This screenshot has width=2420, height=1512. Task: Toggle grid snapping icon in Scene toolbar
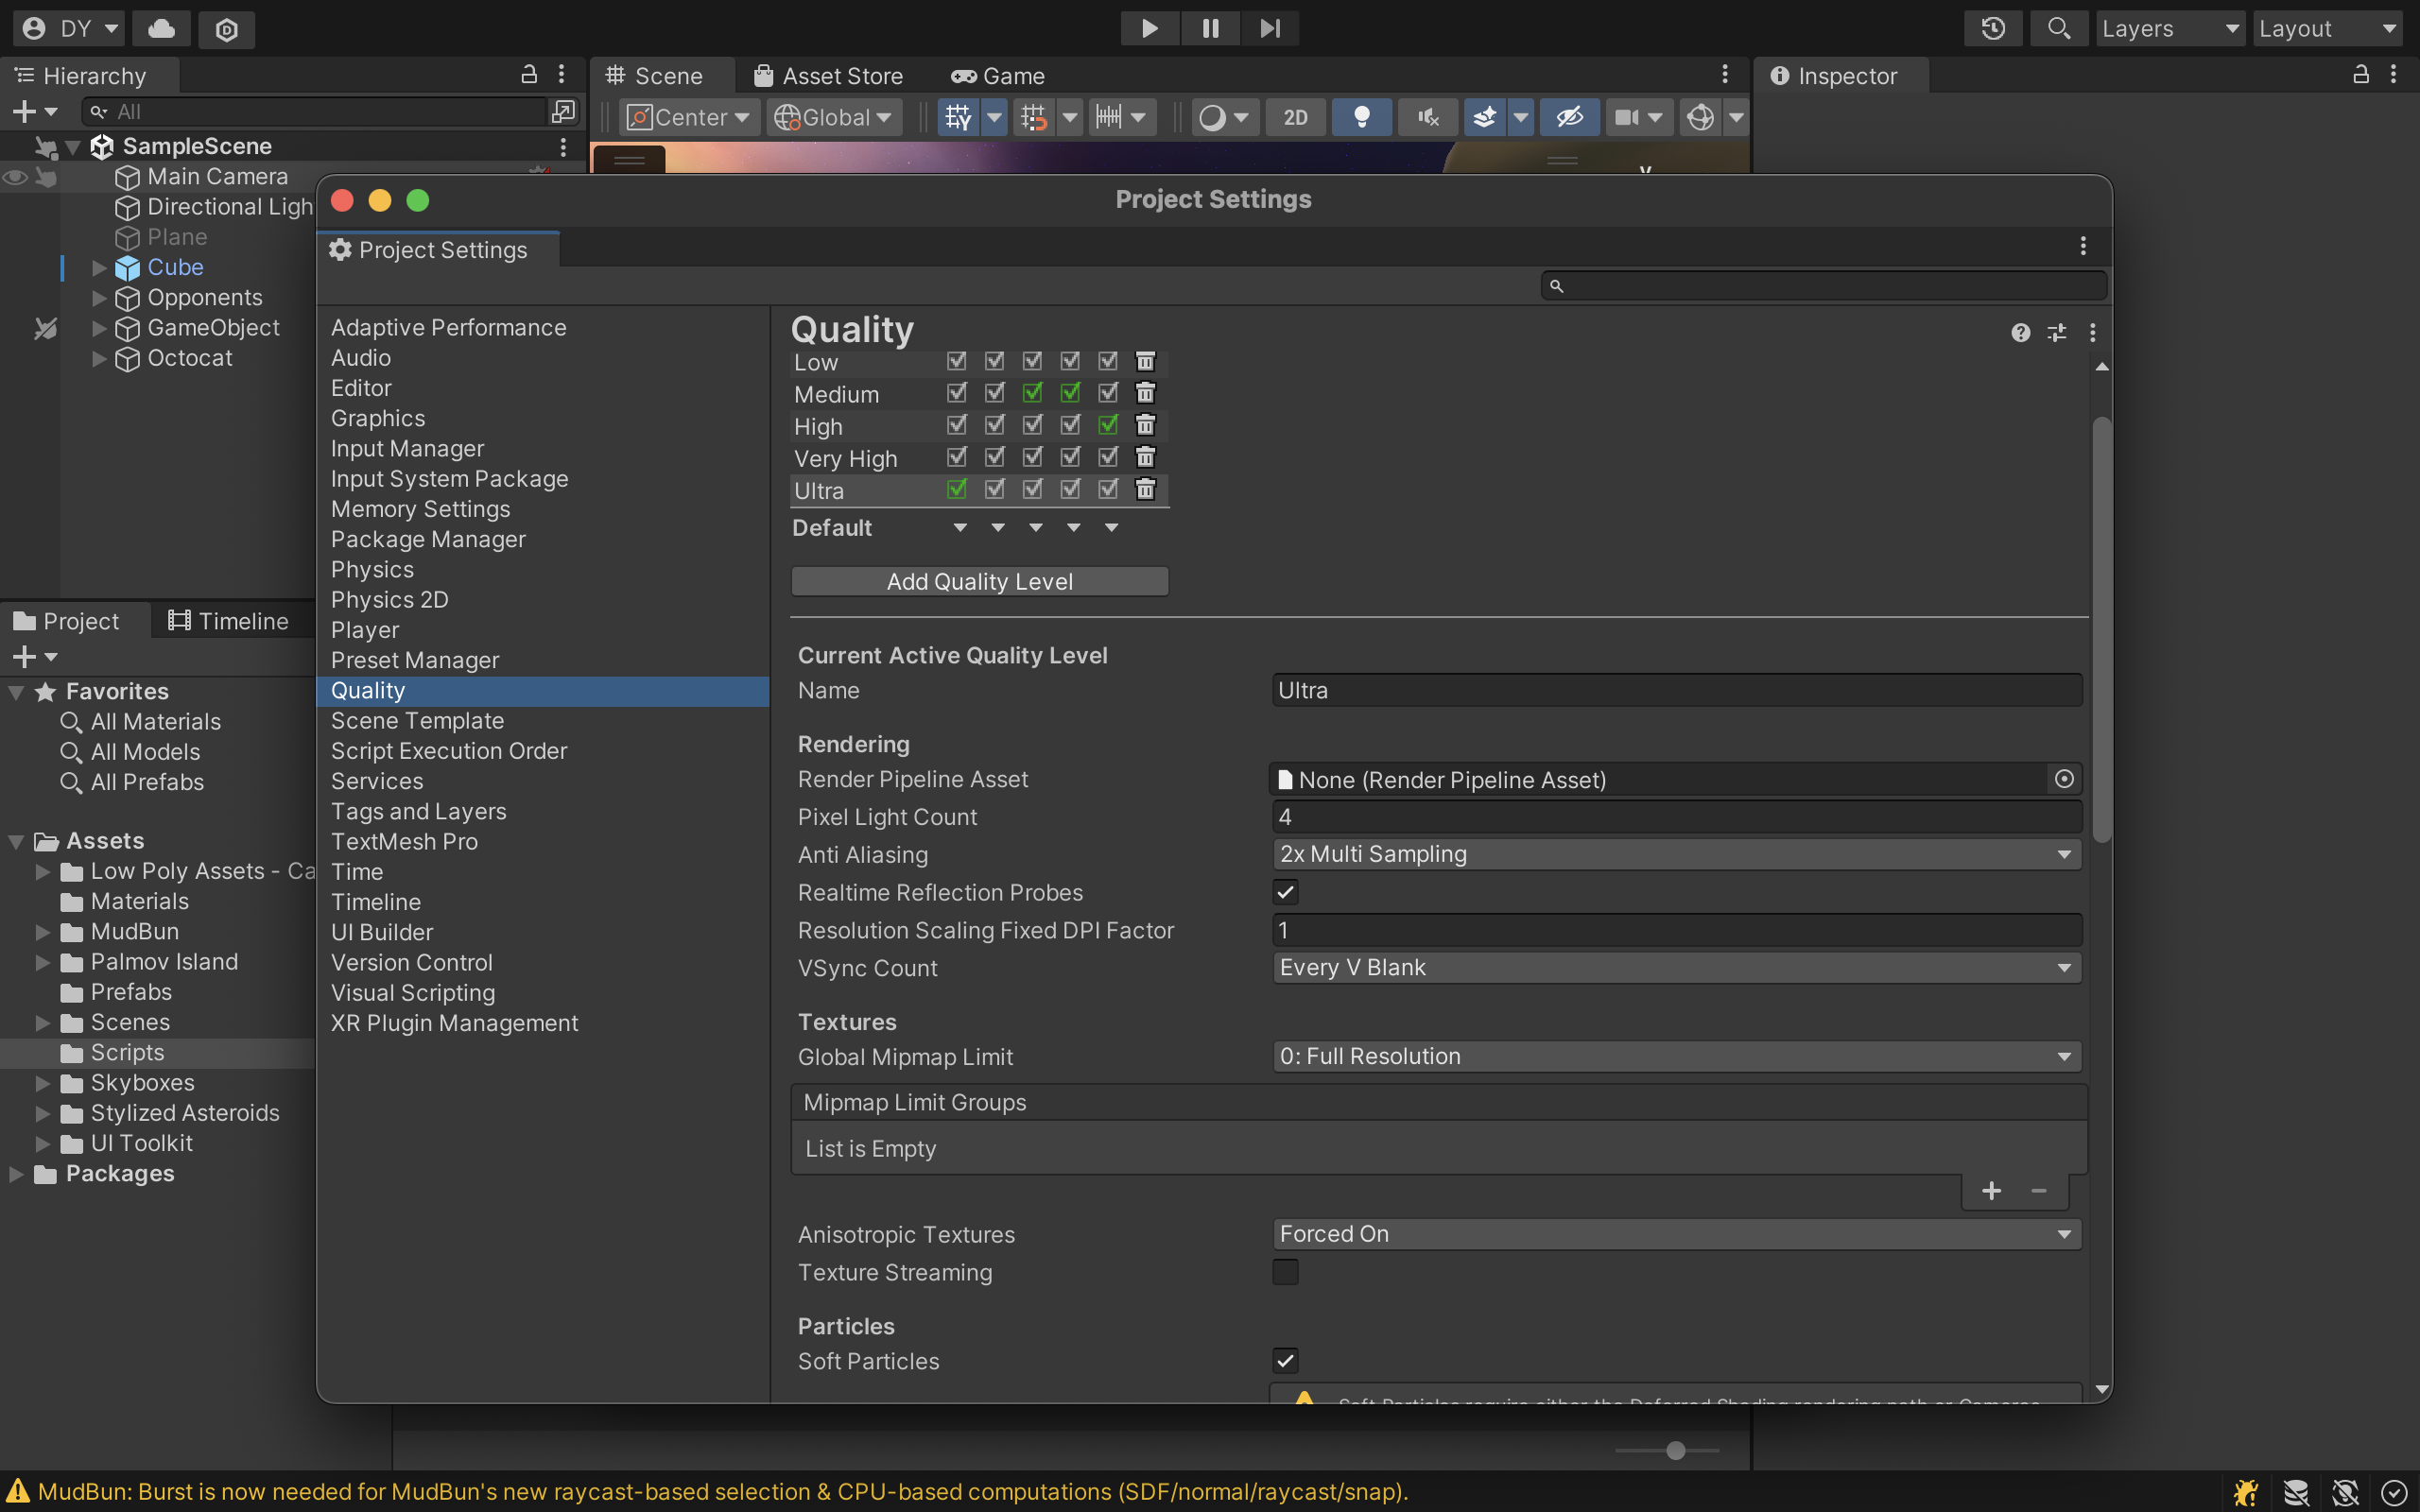click(1034, 117)
